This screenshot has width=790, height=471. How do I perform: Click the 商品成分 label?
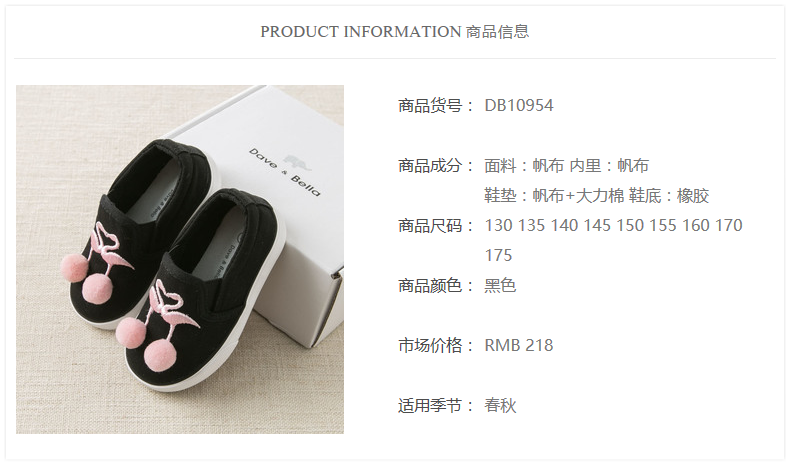coord(430,165)
